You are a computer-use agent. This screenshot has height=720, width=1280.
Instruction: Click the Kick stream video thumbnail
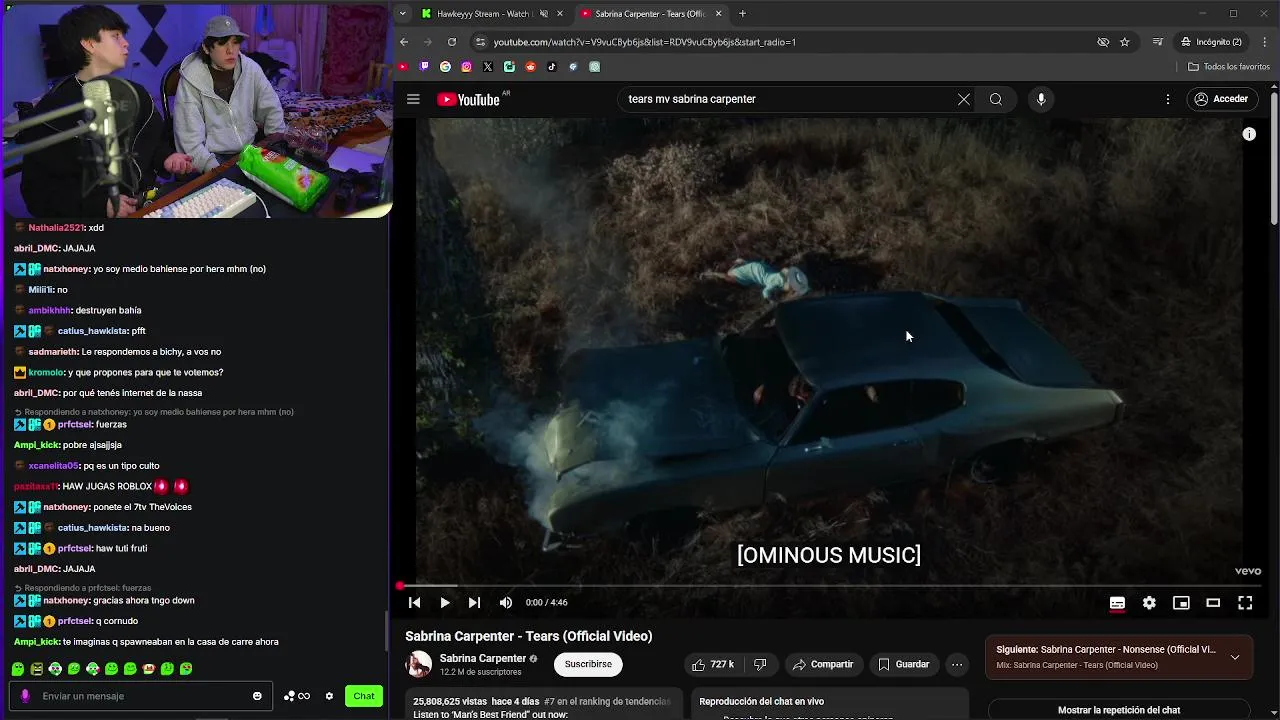196,108
